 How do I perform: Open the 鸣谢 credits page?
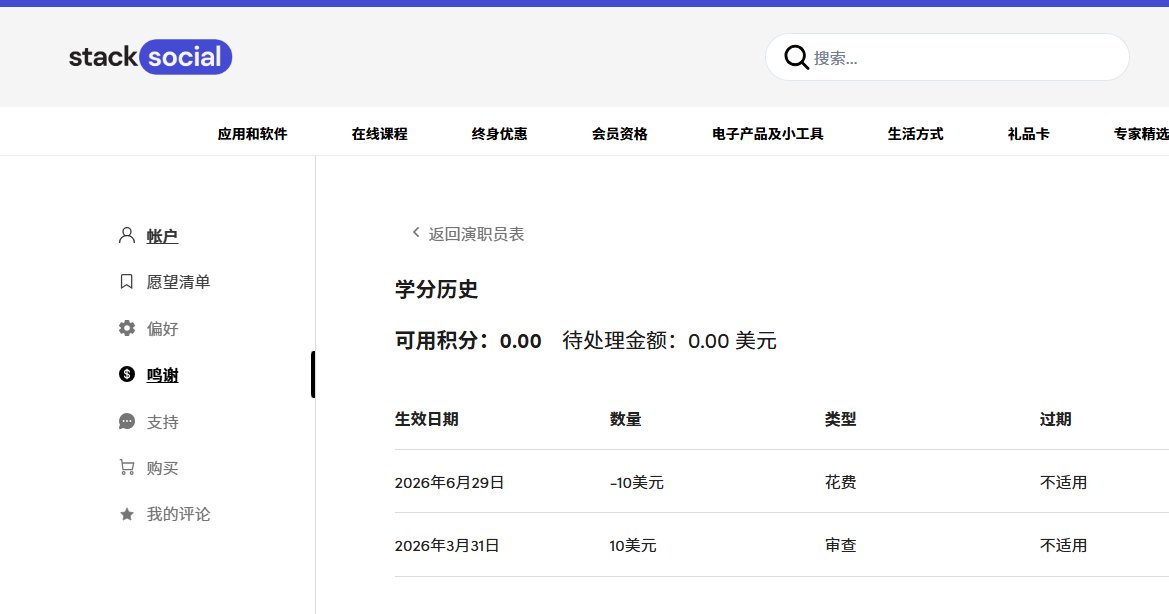pos(162,375)
